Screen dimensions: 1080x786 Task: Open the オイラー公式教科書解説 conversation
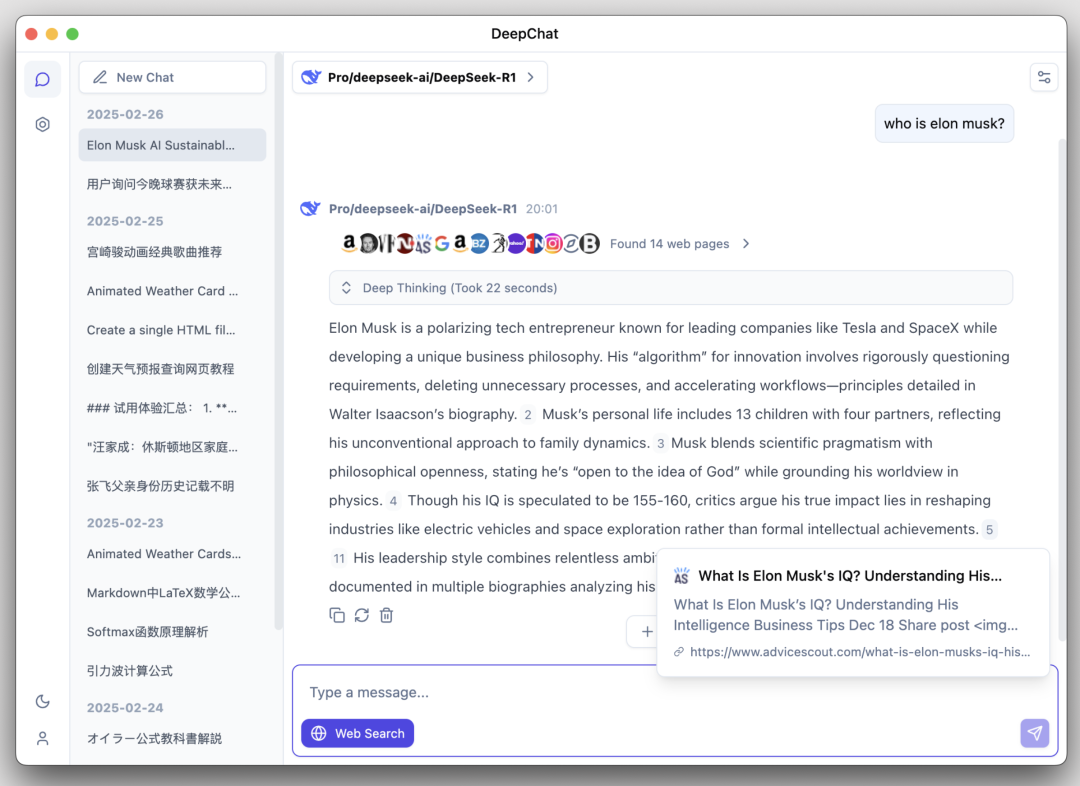[x=172, y=738]
